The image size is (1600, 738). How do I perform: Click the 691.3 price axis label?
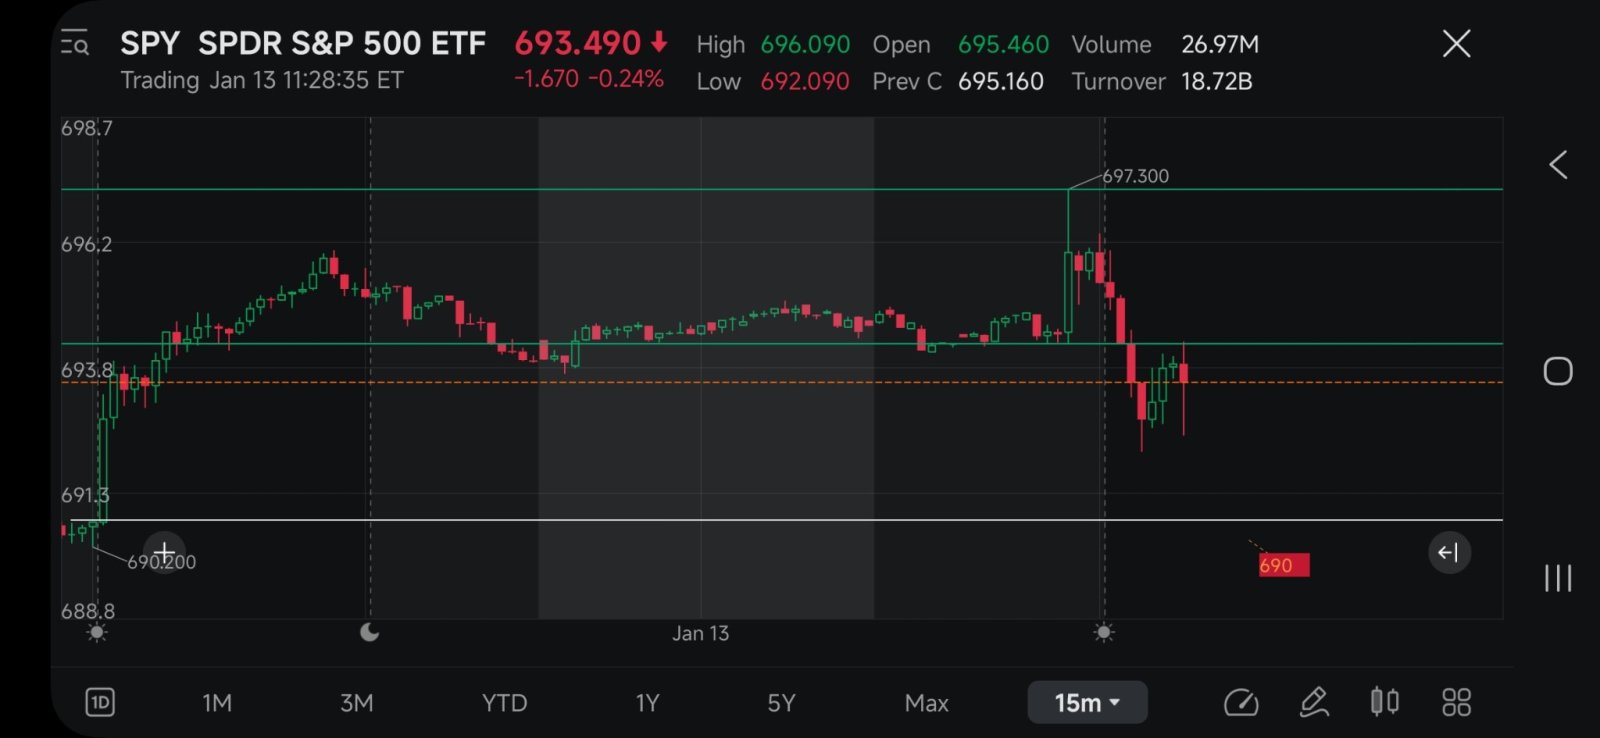[x=85, y=495]
